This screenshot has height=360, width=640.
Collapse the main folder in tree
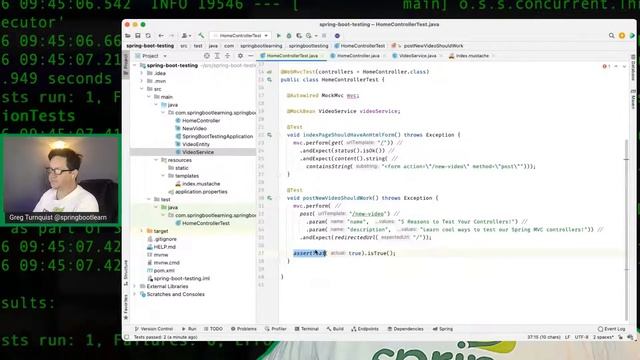149,97
